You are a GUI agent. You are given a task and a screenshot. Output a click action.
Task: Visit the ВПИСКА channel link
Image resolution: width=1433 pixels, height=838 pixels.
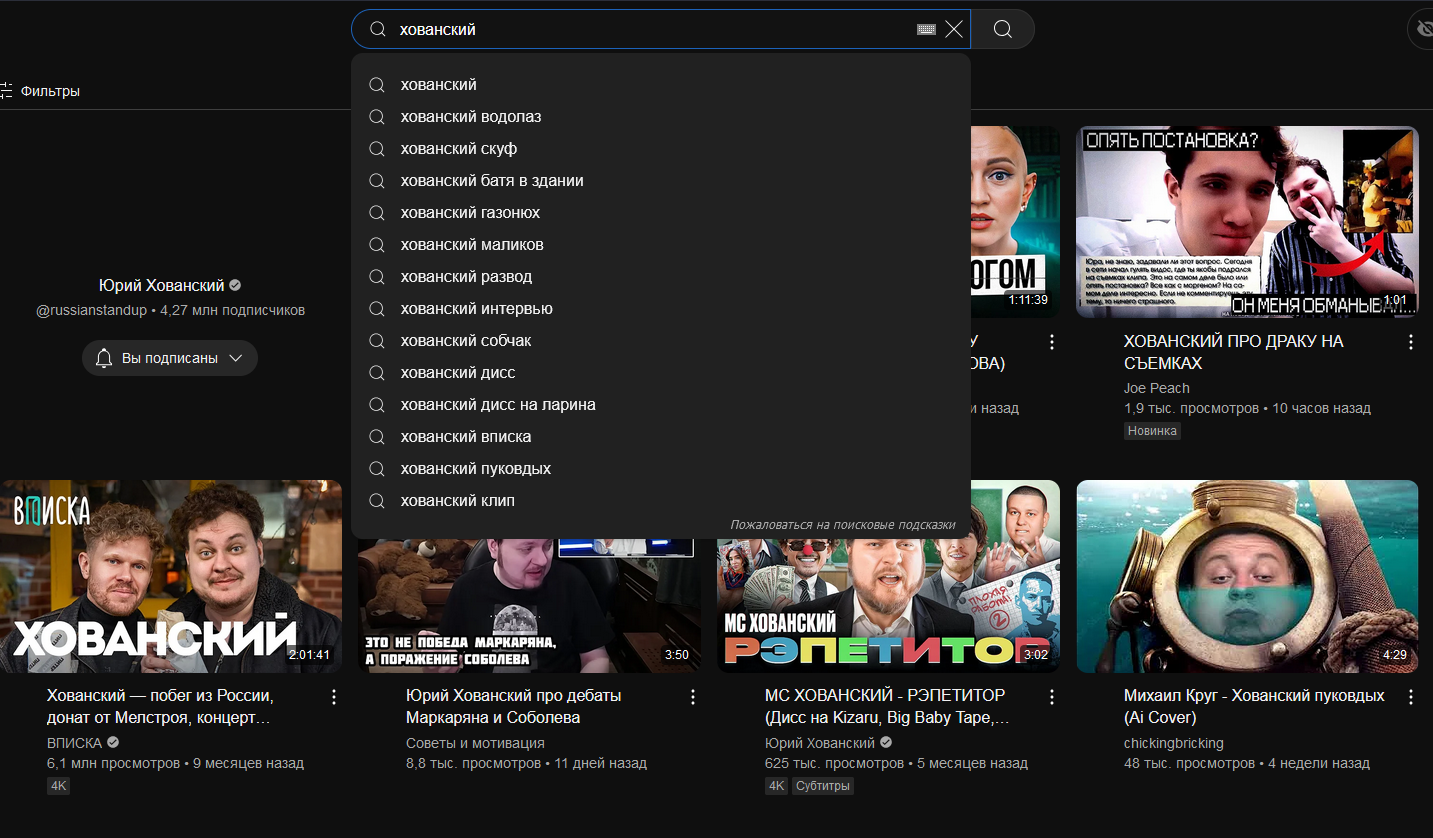[x=74, y=743]
